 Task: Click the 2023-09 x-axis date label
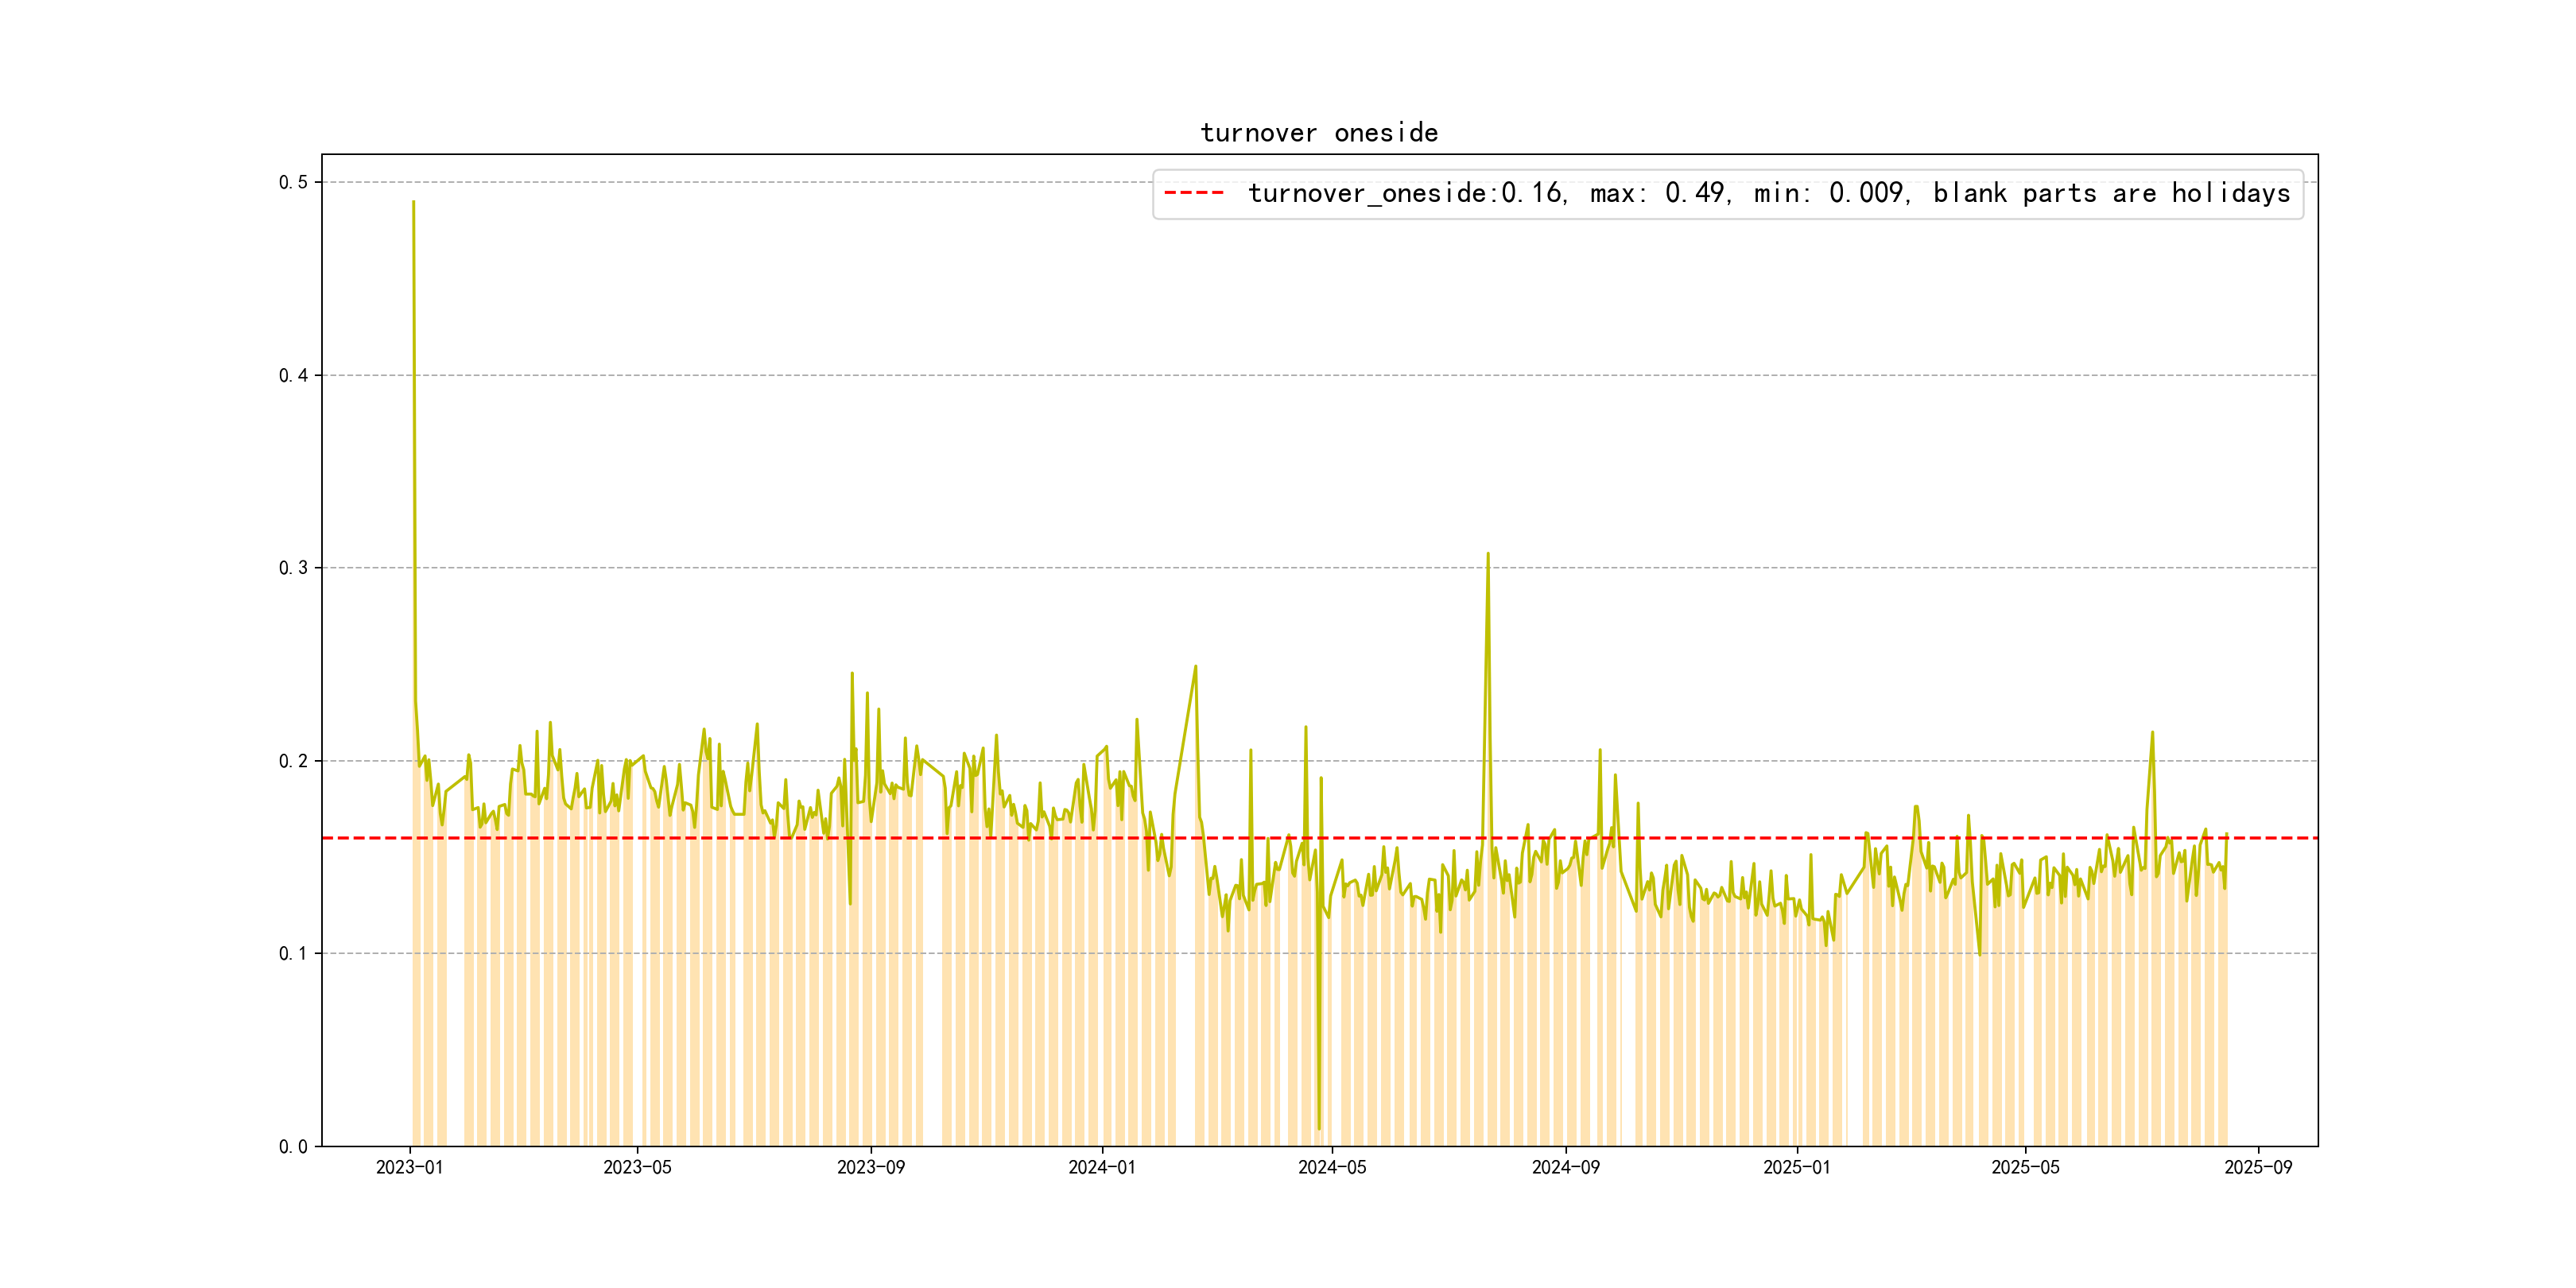click(x=870, y=1167)
